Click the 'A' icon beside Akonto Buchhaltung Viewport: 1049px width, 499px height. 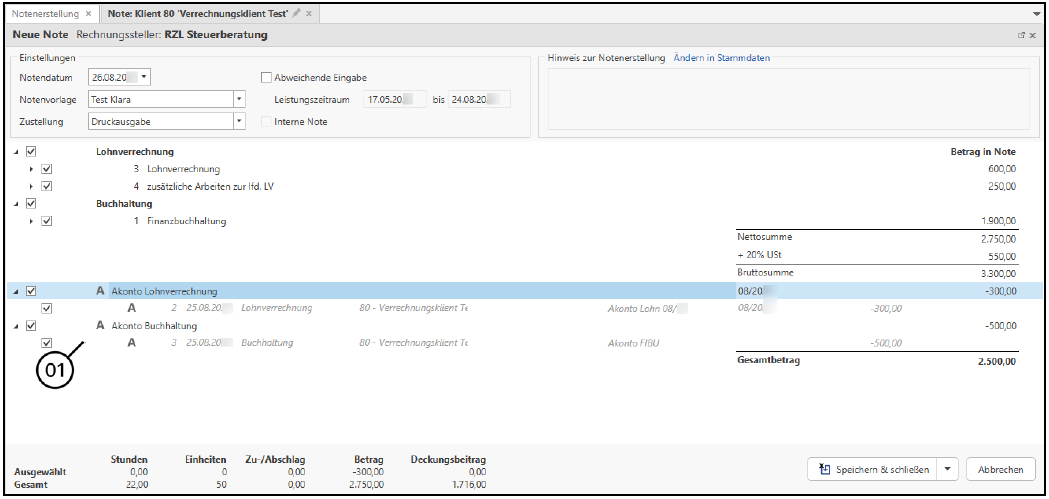(x=99, y=326)
